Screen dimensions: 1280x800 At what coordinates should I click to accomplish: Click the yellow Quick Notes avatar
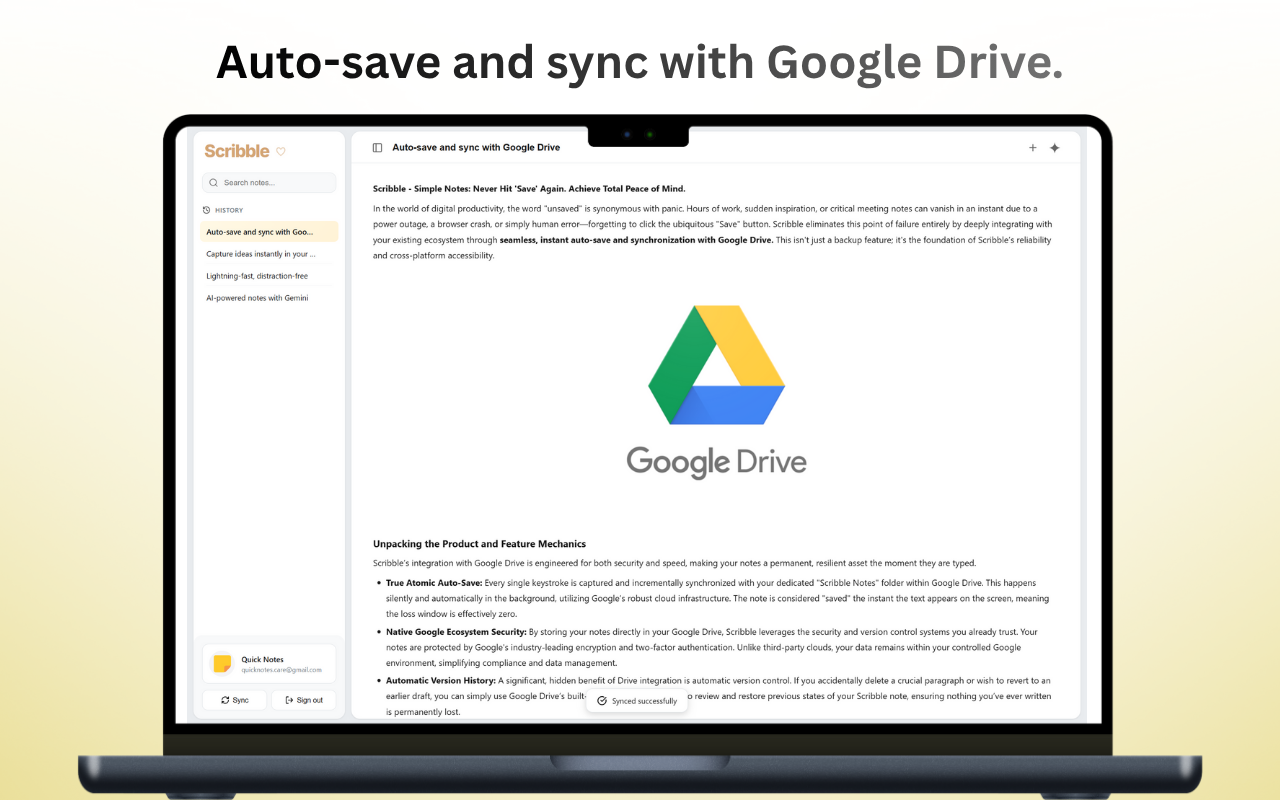click(x=222, y=664)
